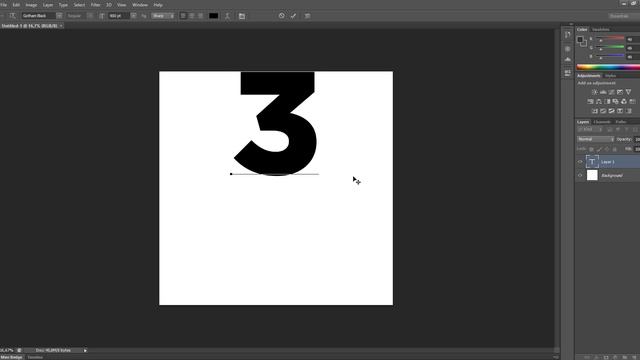Add a Posterize adjustment
Image resolution: width=640 pixels, height=360 pixels.
click(x=603, y=111)
